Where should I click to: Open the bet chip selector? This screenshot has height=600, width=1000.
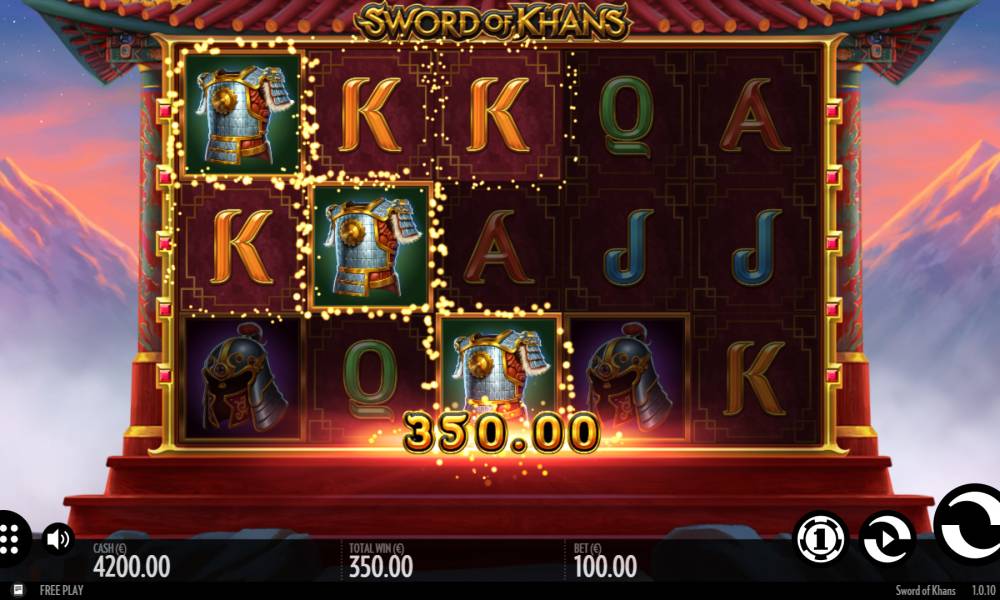821,538
